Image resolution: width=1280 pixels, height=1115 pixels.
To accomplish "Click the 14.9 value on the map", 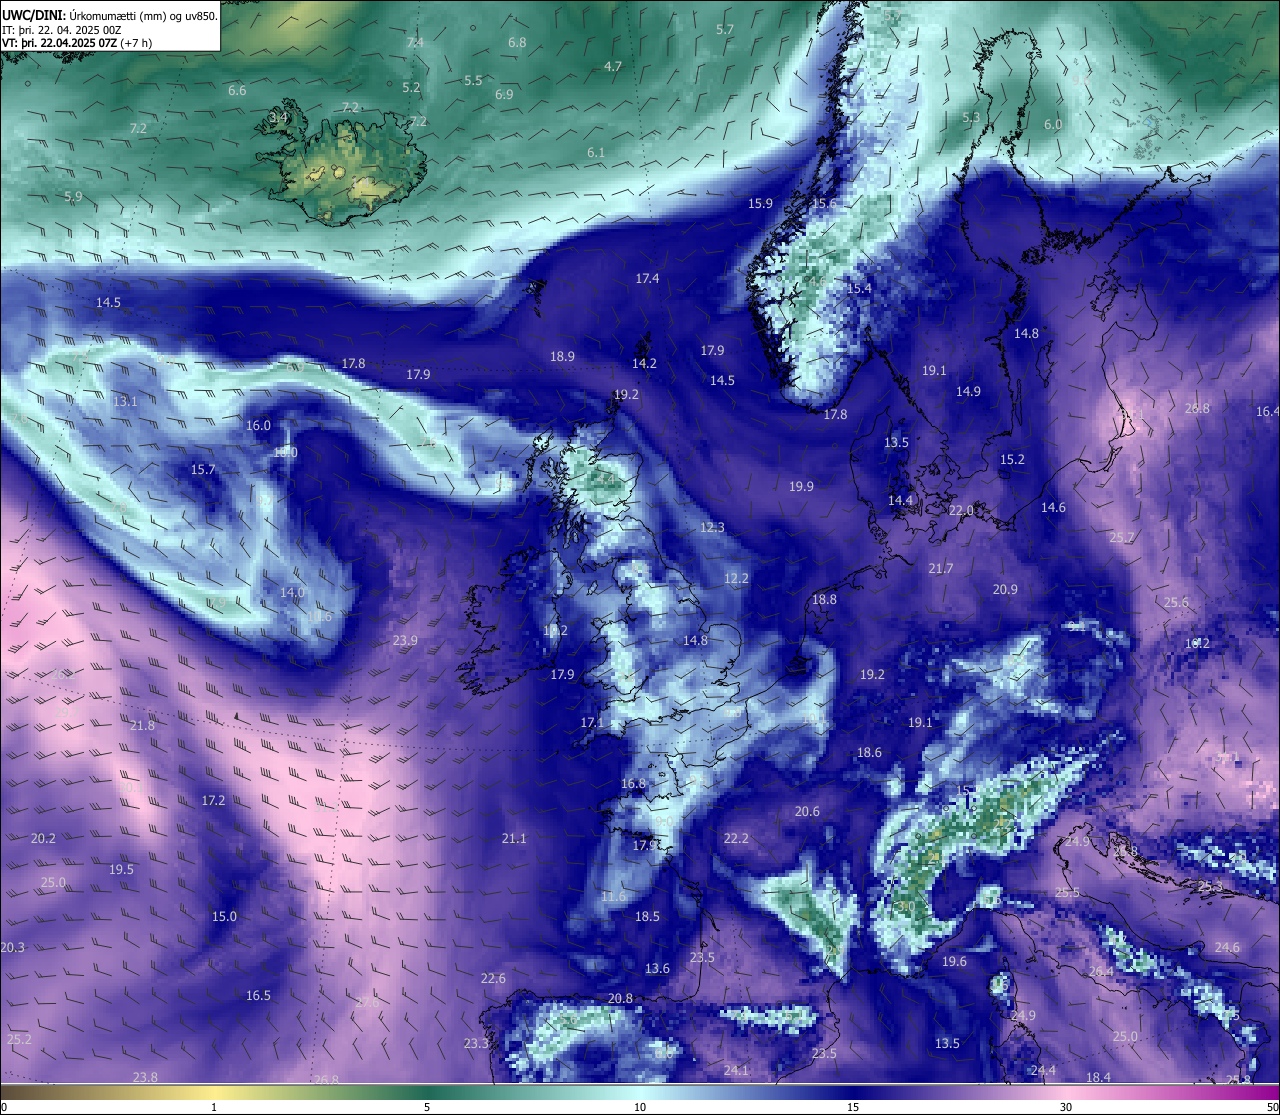I will pyautogui.click(x=968, y=392).
